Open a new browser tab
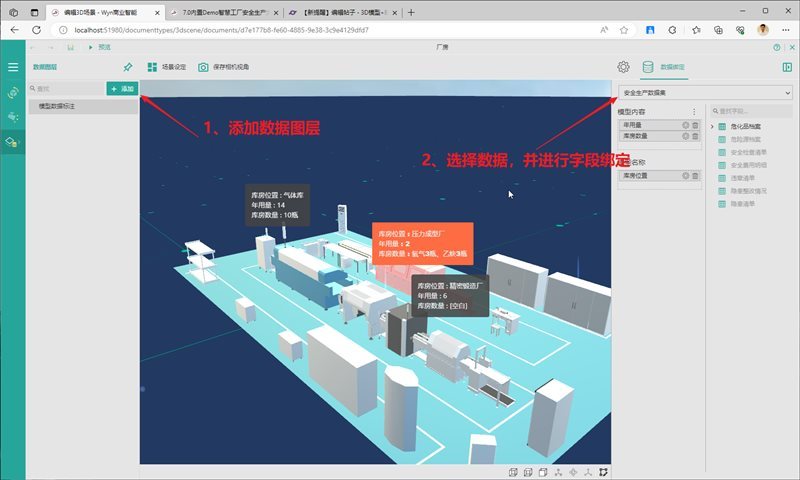This screenshot has width=800, height=480. 411,13
